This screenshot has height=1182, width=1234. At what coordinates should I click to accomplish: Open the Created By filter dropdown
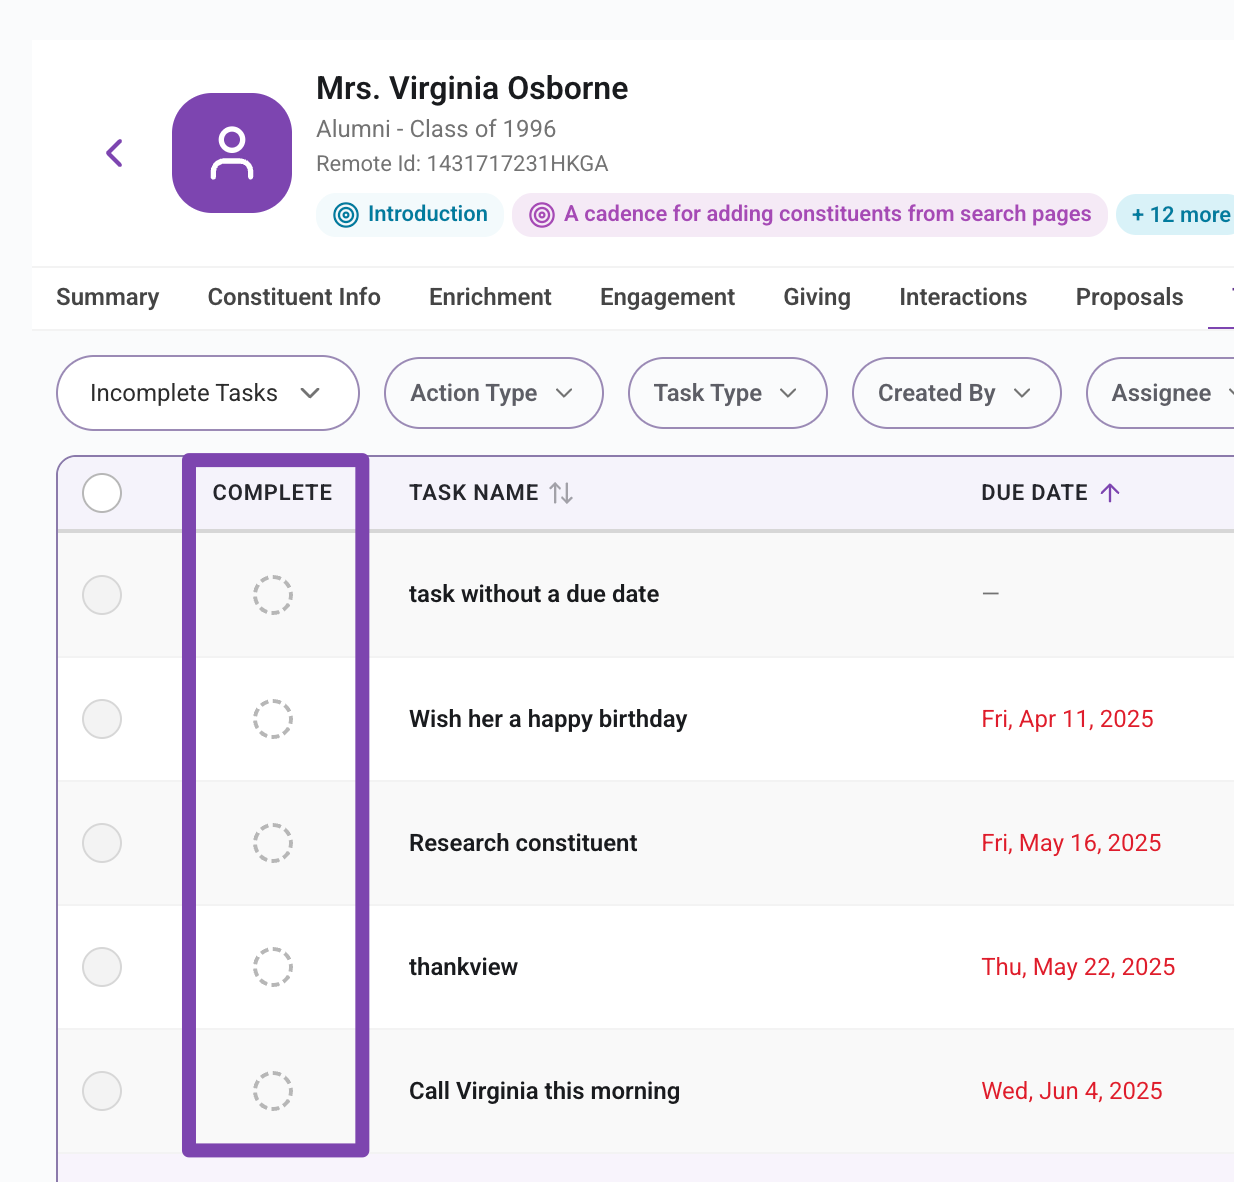point(957,393)
